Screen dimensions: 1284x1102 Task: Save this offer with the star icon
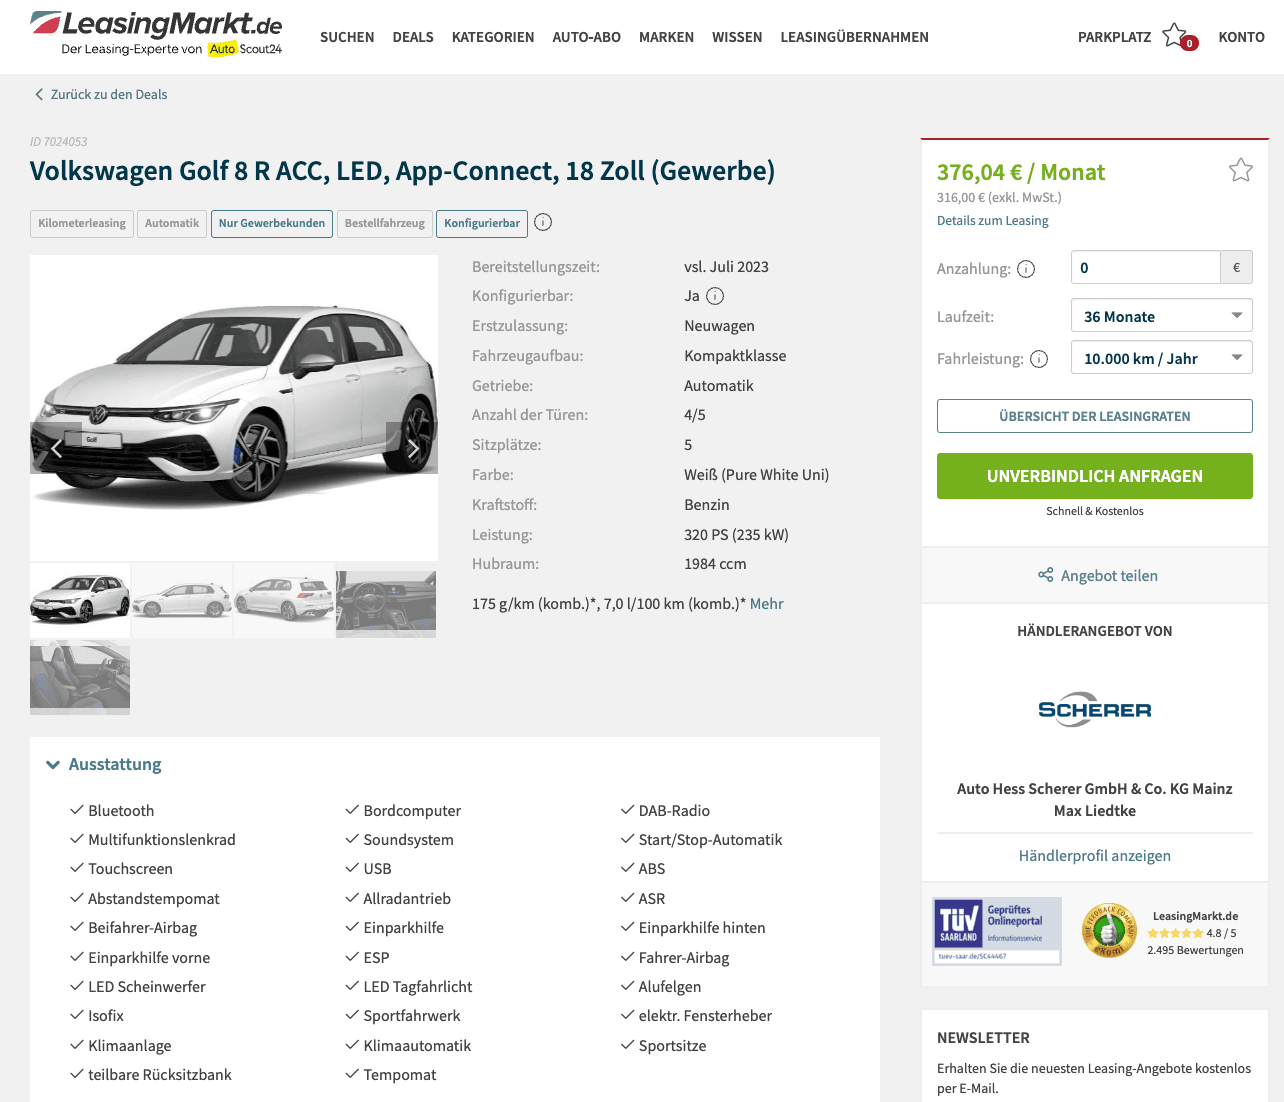[1240, 170]
